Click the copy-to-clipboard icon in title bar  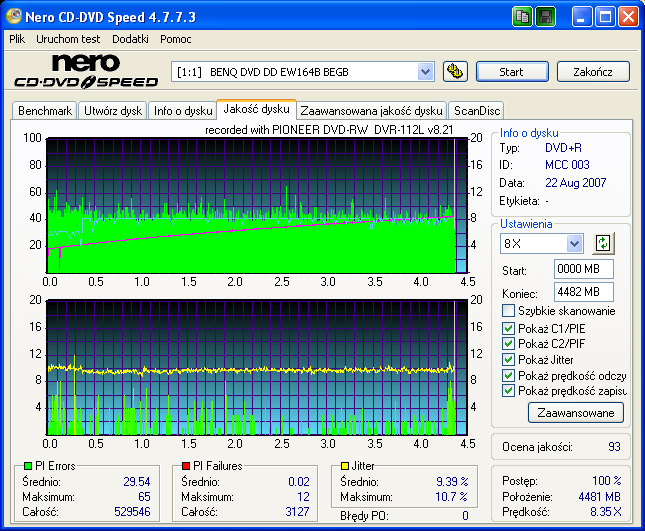coord(523,17)
